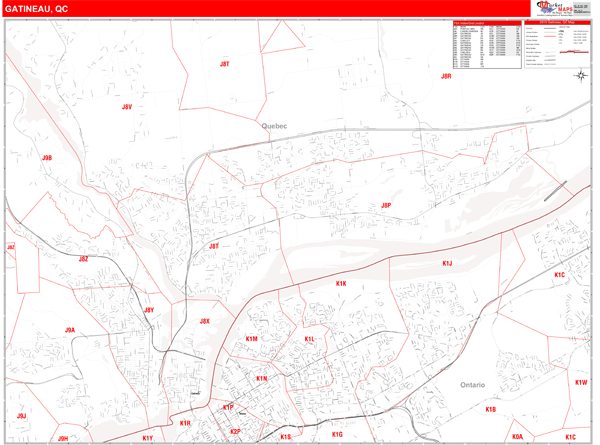Click the K1S postal zone label
Screen dimensions: 600x445
(x=286, y=437)
